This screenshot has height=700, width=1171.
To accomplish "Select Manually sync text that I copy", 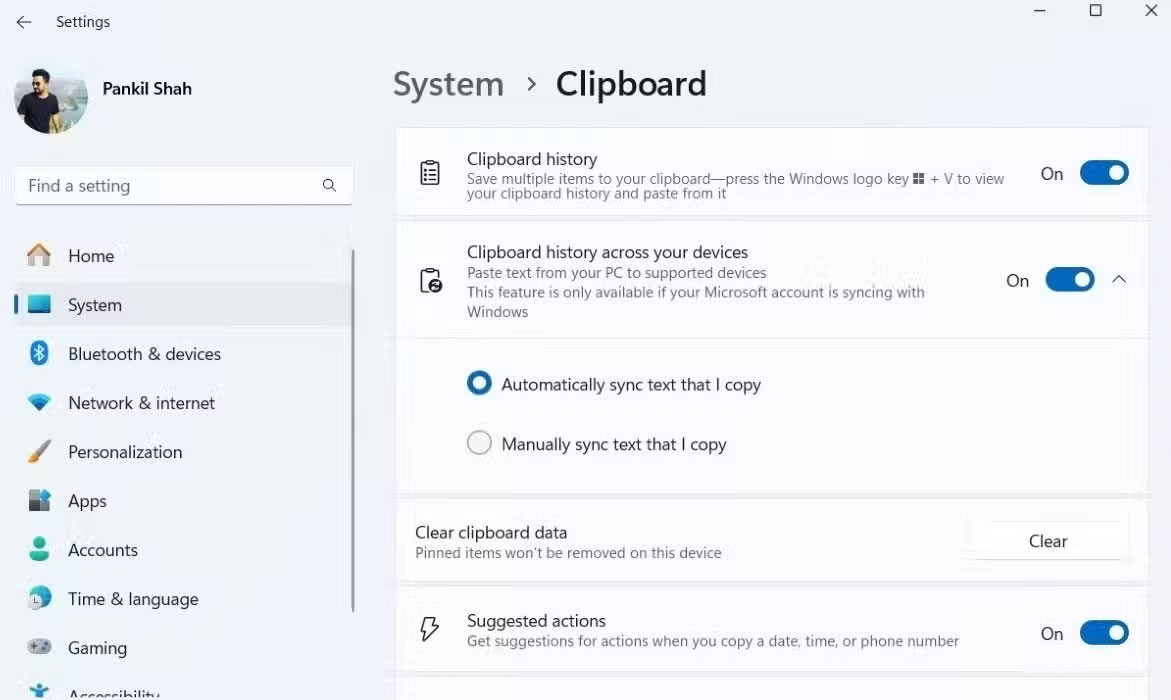I will click(479, 442).
